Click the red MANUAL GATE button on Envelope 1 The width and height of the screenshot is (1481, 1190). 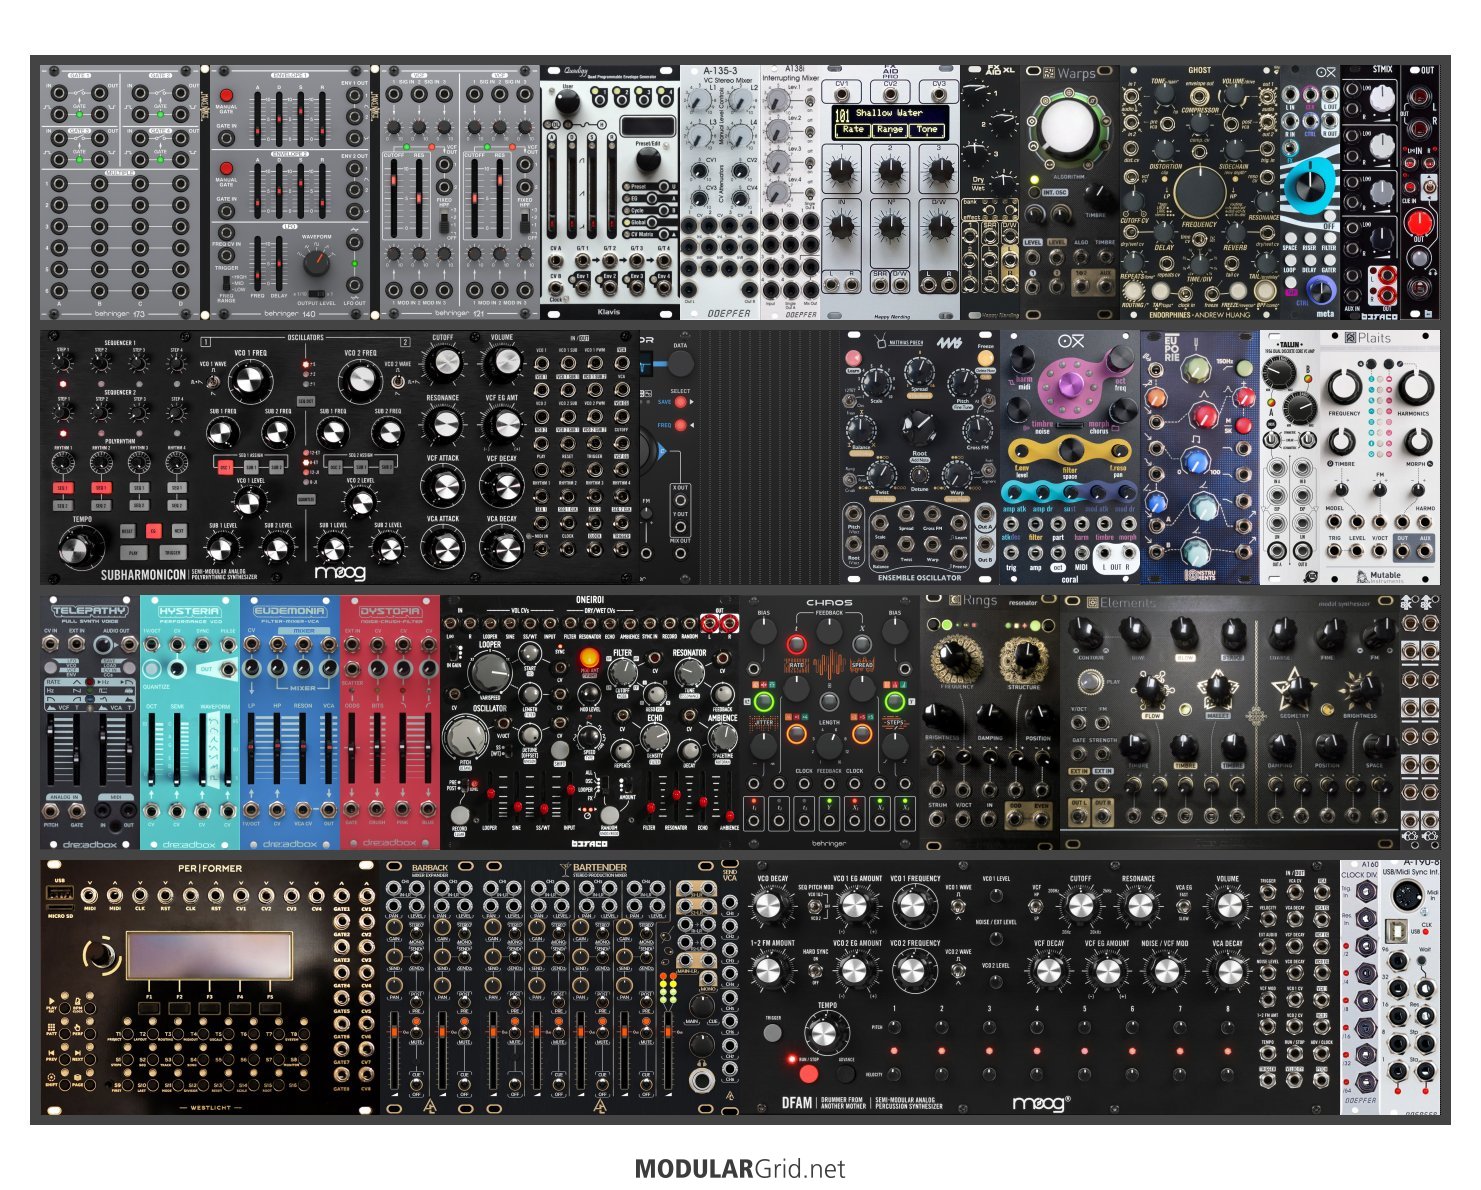click(x=227, y=96)
